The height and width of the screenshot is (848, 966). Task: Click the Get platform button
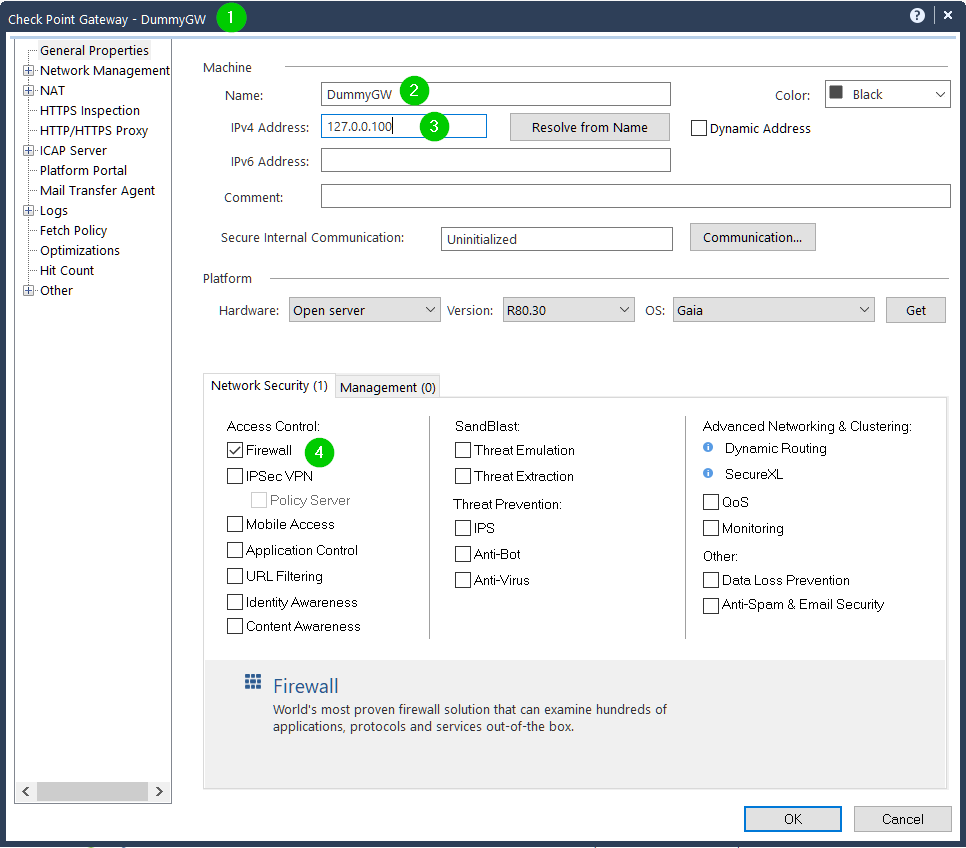coord(915,310)
